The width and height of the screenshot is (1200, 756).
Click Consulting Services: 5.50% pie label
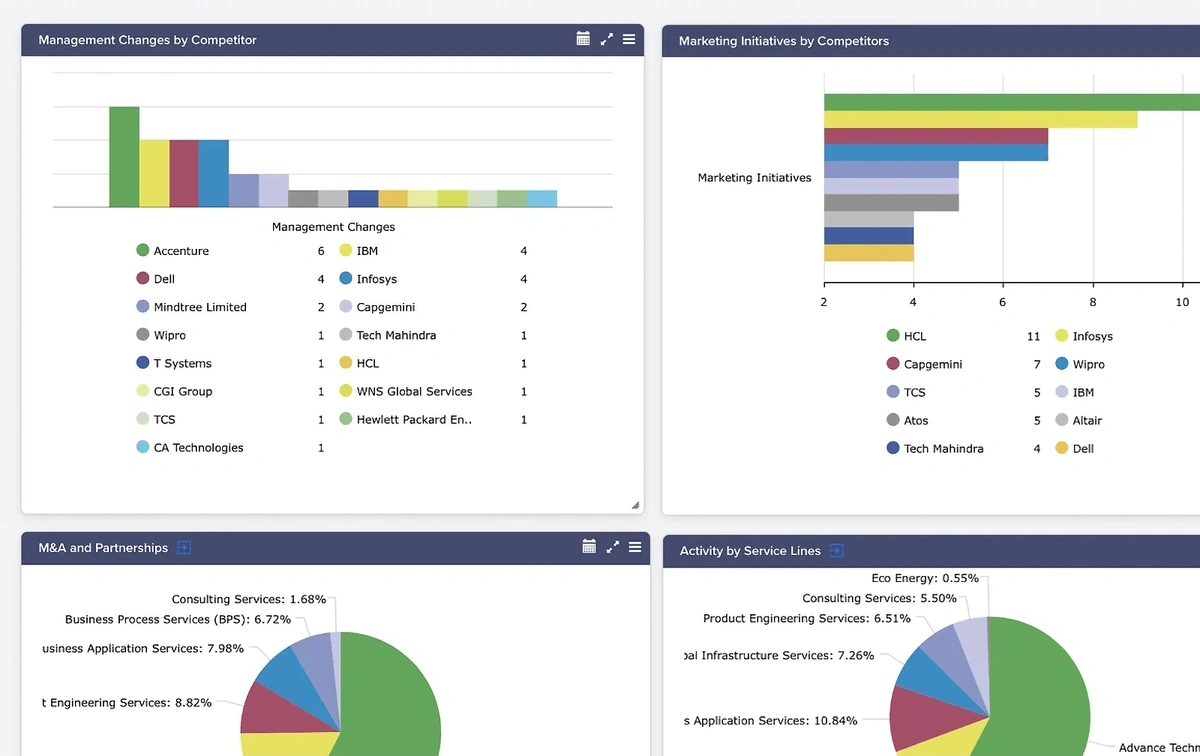(880, 598)
